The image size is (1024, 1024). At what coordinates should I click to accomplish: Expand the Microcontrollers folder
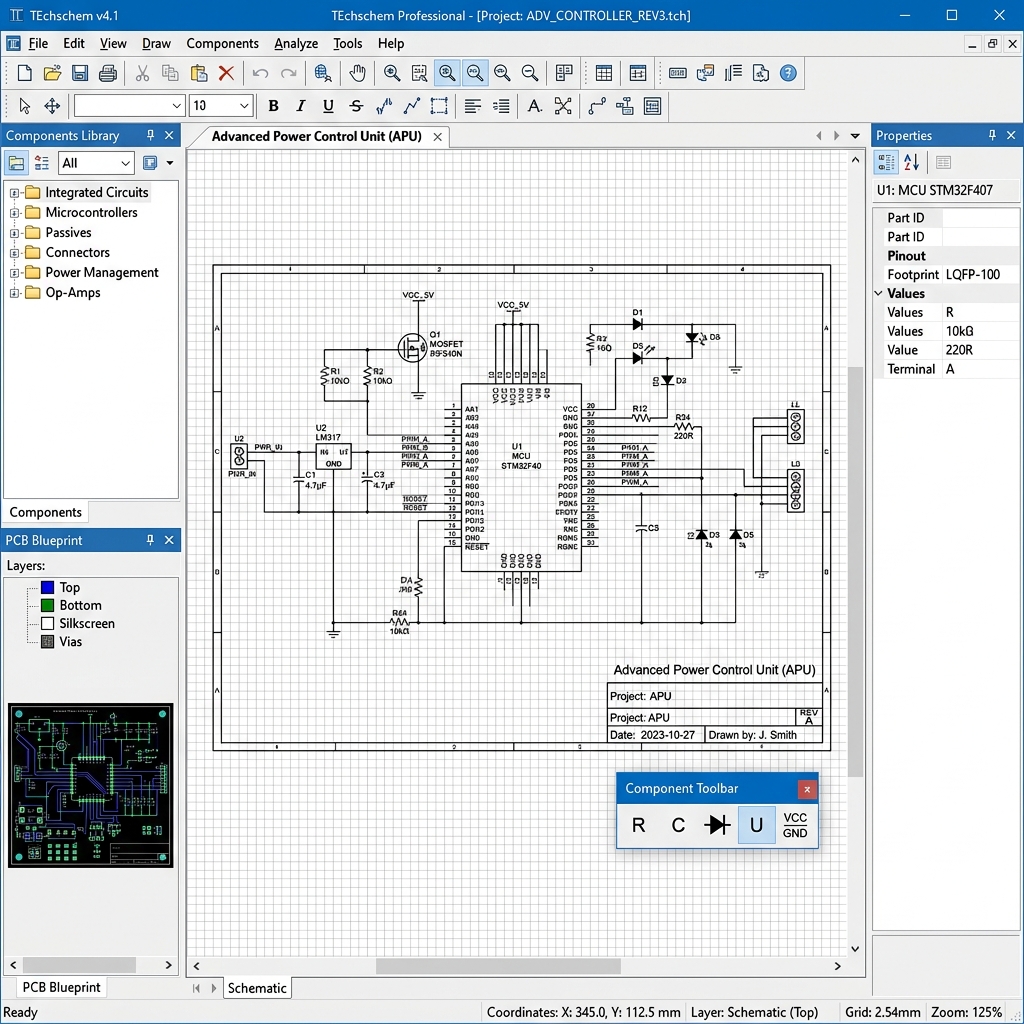tap(14, 213)
